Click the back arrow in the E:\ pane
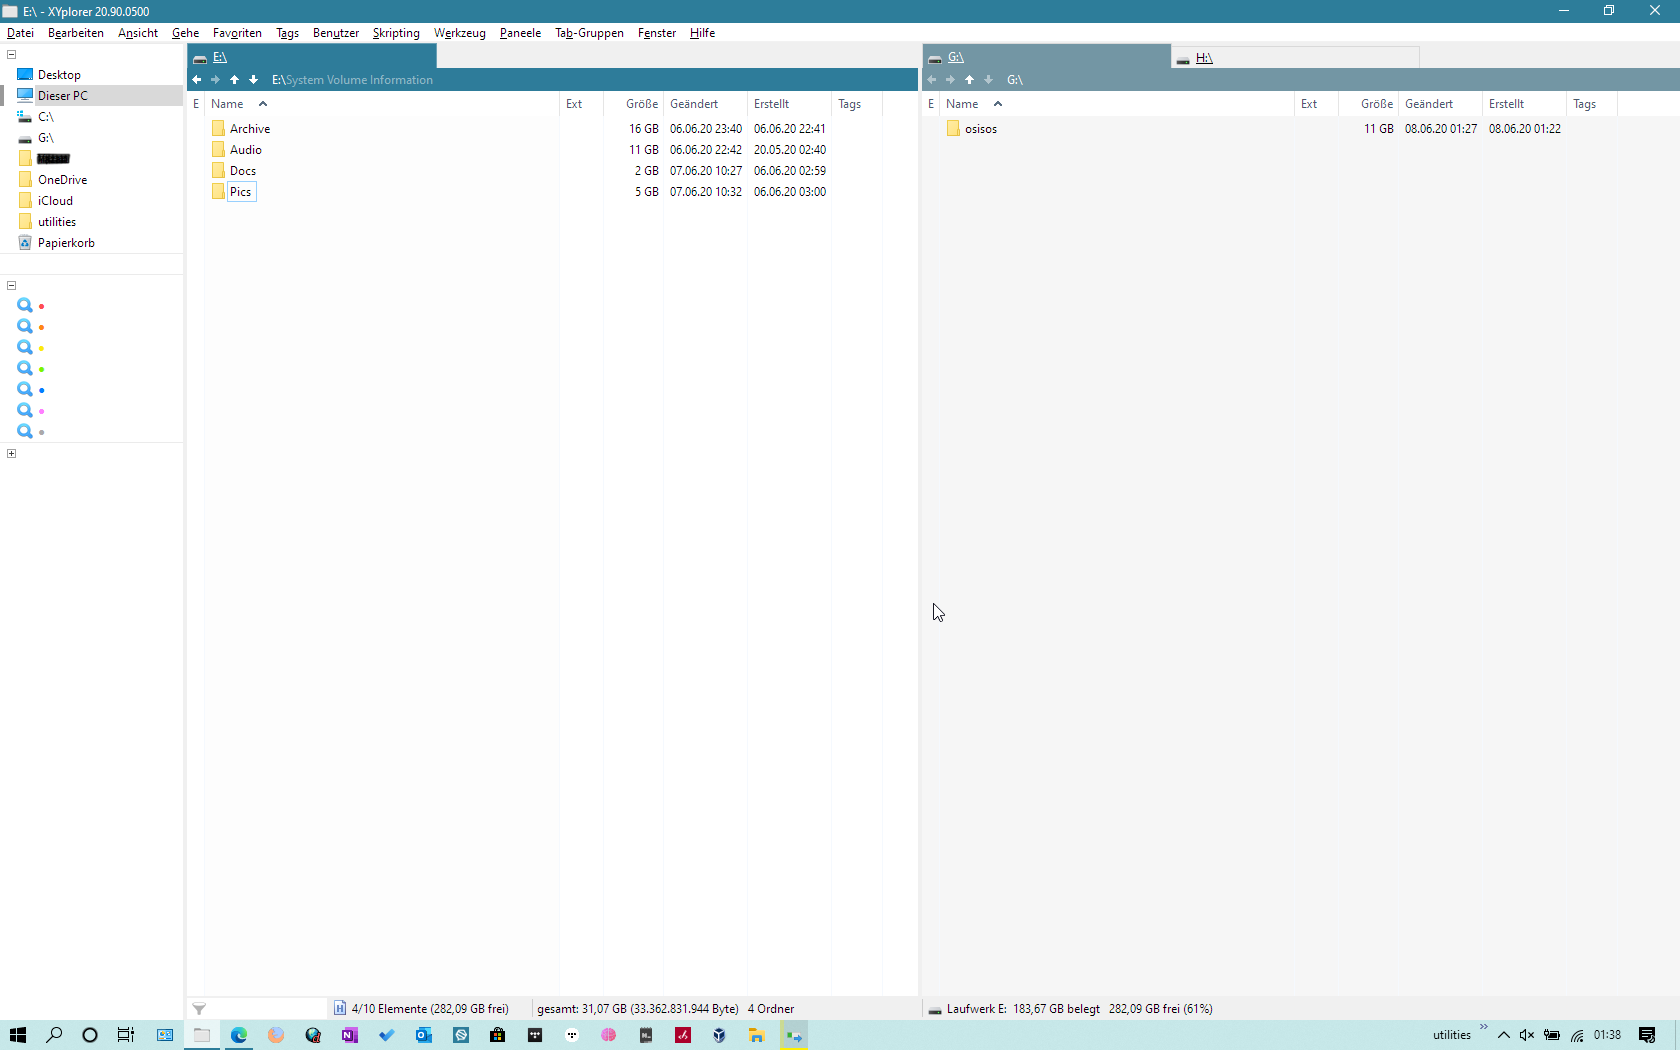 pyautogui.click(x=197, y=80)
